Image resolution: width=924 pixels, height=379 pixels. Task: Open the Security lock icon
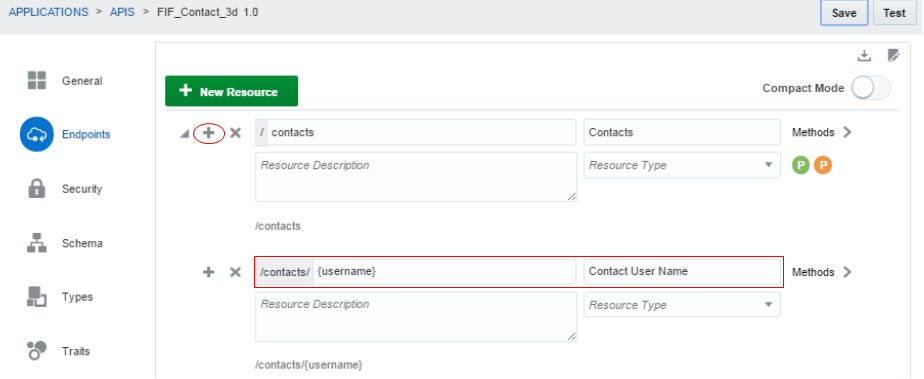[37, 189]
